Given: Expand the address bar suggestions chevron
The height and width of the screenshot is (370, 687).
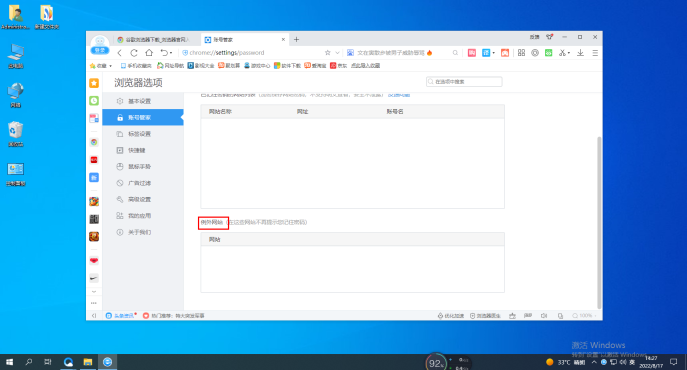Looking at the screenshot, I should click(337, 53).
